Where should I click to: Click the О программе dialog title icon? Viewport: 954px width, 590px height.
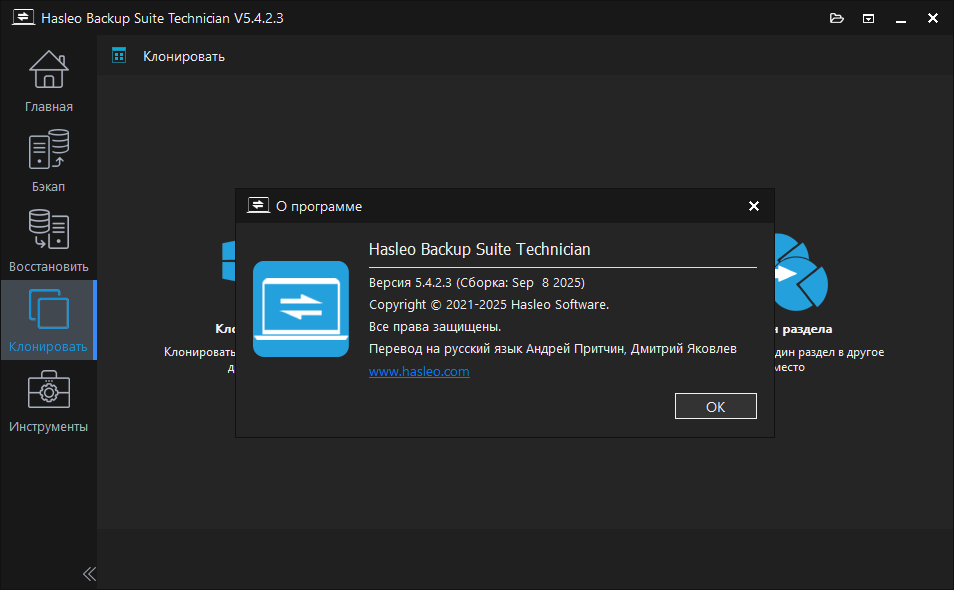click(258, 206)
